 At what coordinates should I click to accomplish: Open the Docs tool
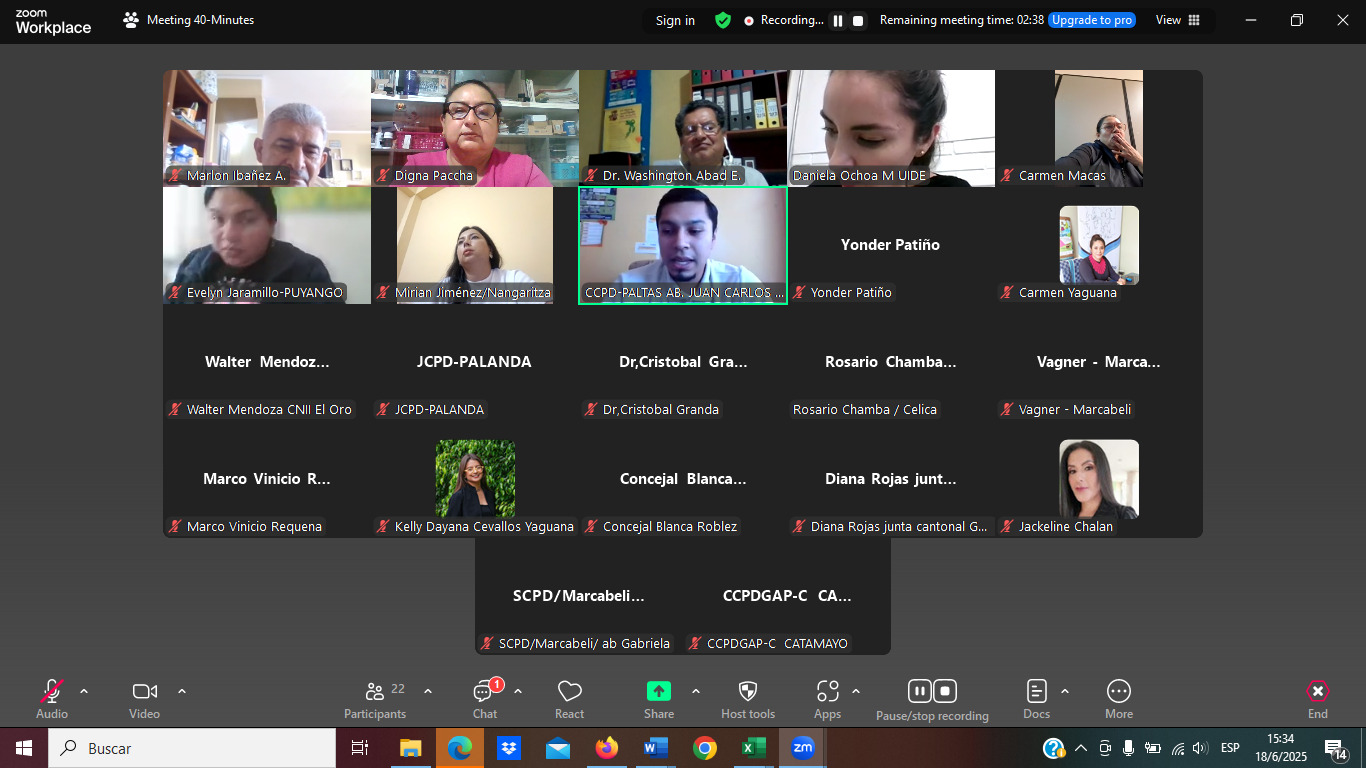tap(1037, 698)
